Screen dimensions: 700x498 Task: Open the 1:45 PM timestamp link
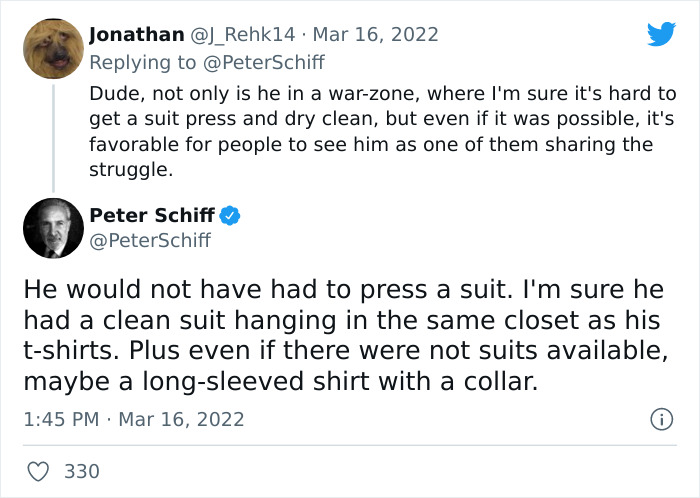tap(62, 420)
